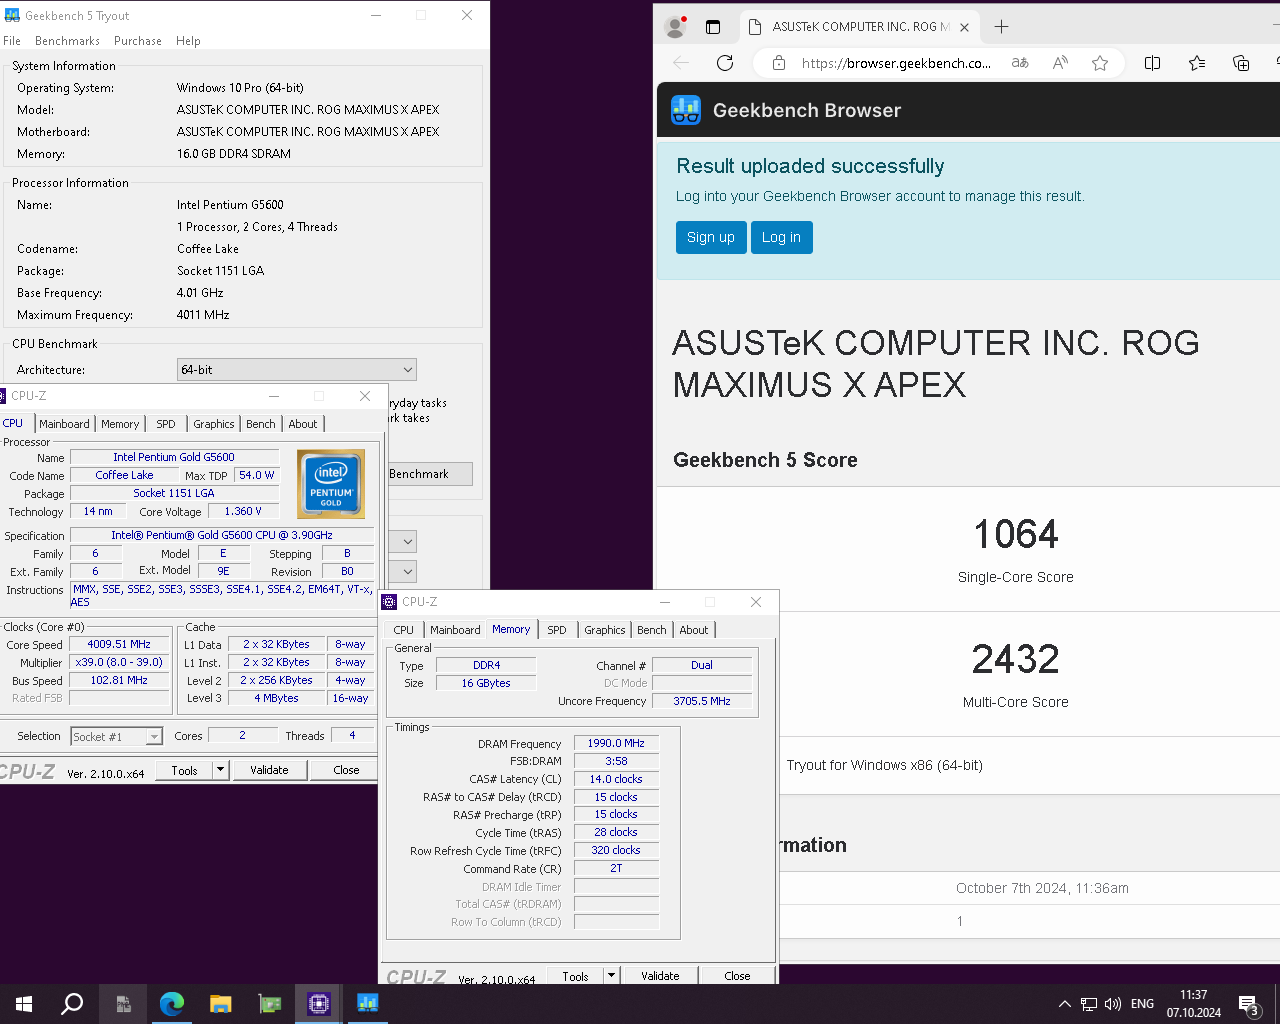Open the Collections icon in Edge

point(1241,63)
